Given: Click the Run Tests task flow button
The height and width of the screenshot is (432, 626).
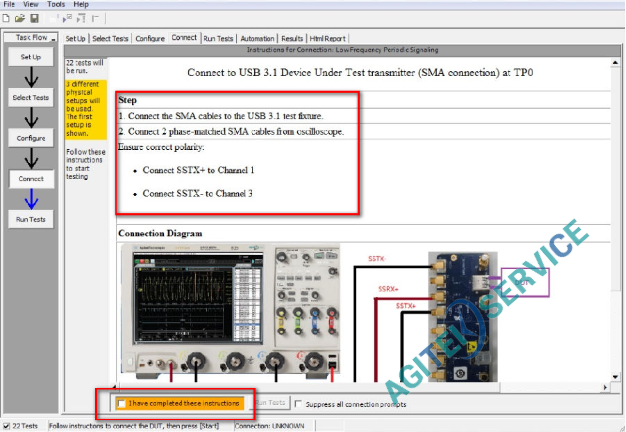Looking at the screenshot, I should click(x=30, y=218).
